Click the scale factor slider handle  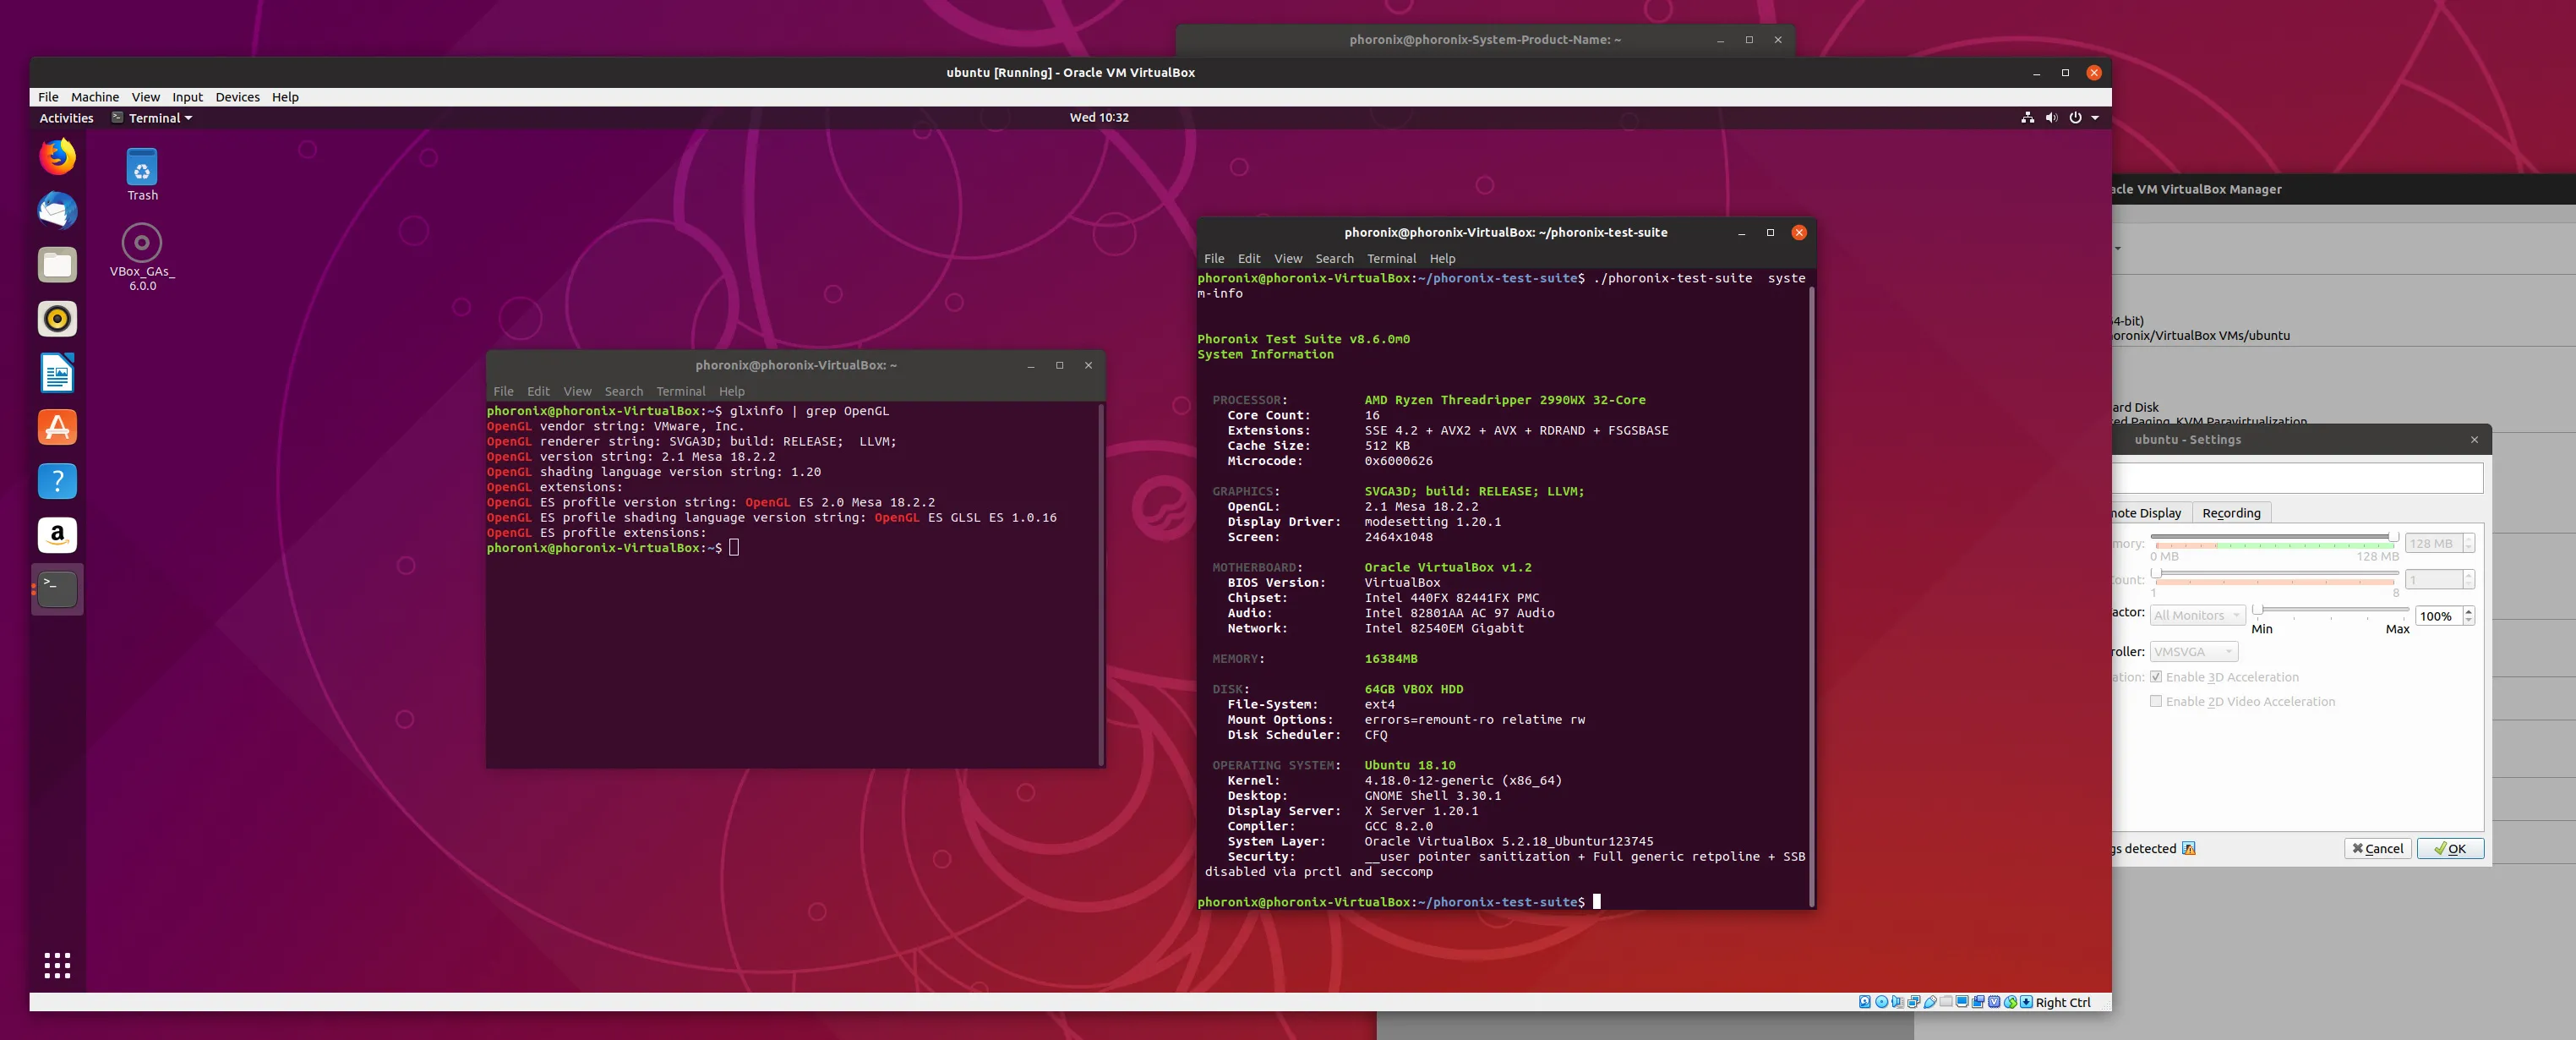click(2257, 609)
